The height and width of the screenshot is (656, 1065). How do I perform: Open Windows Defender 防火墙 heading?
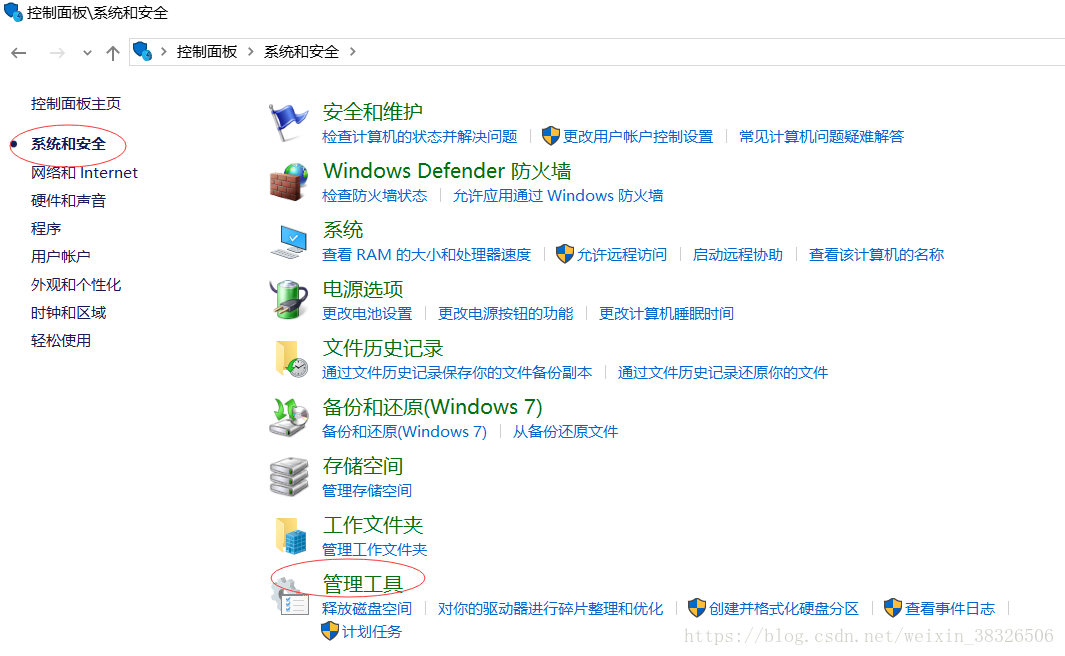click(447, 170)
